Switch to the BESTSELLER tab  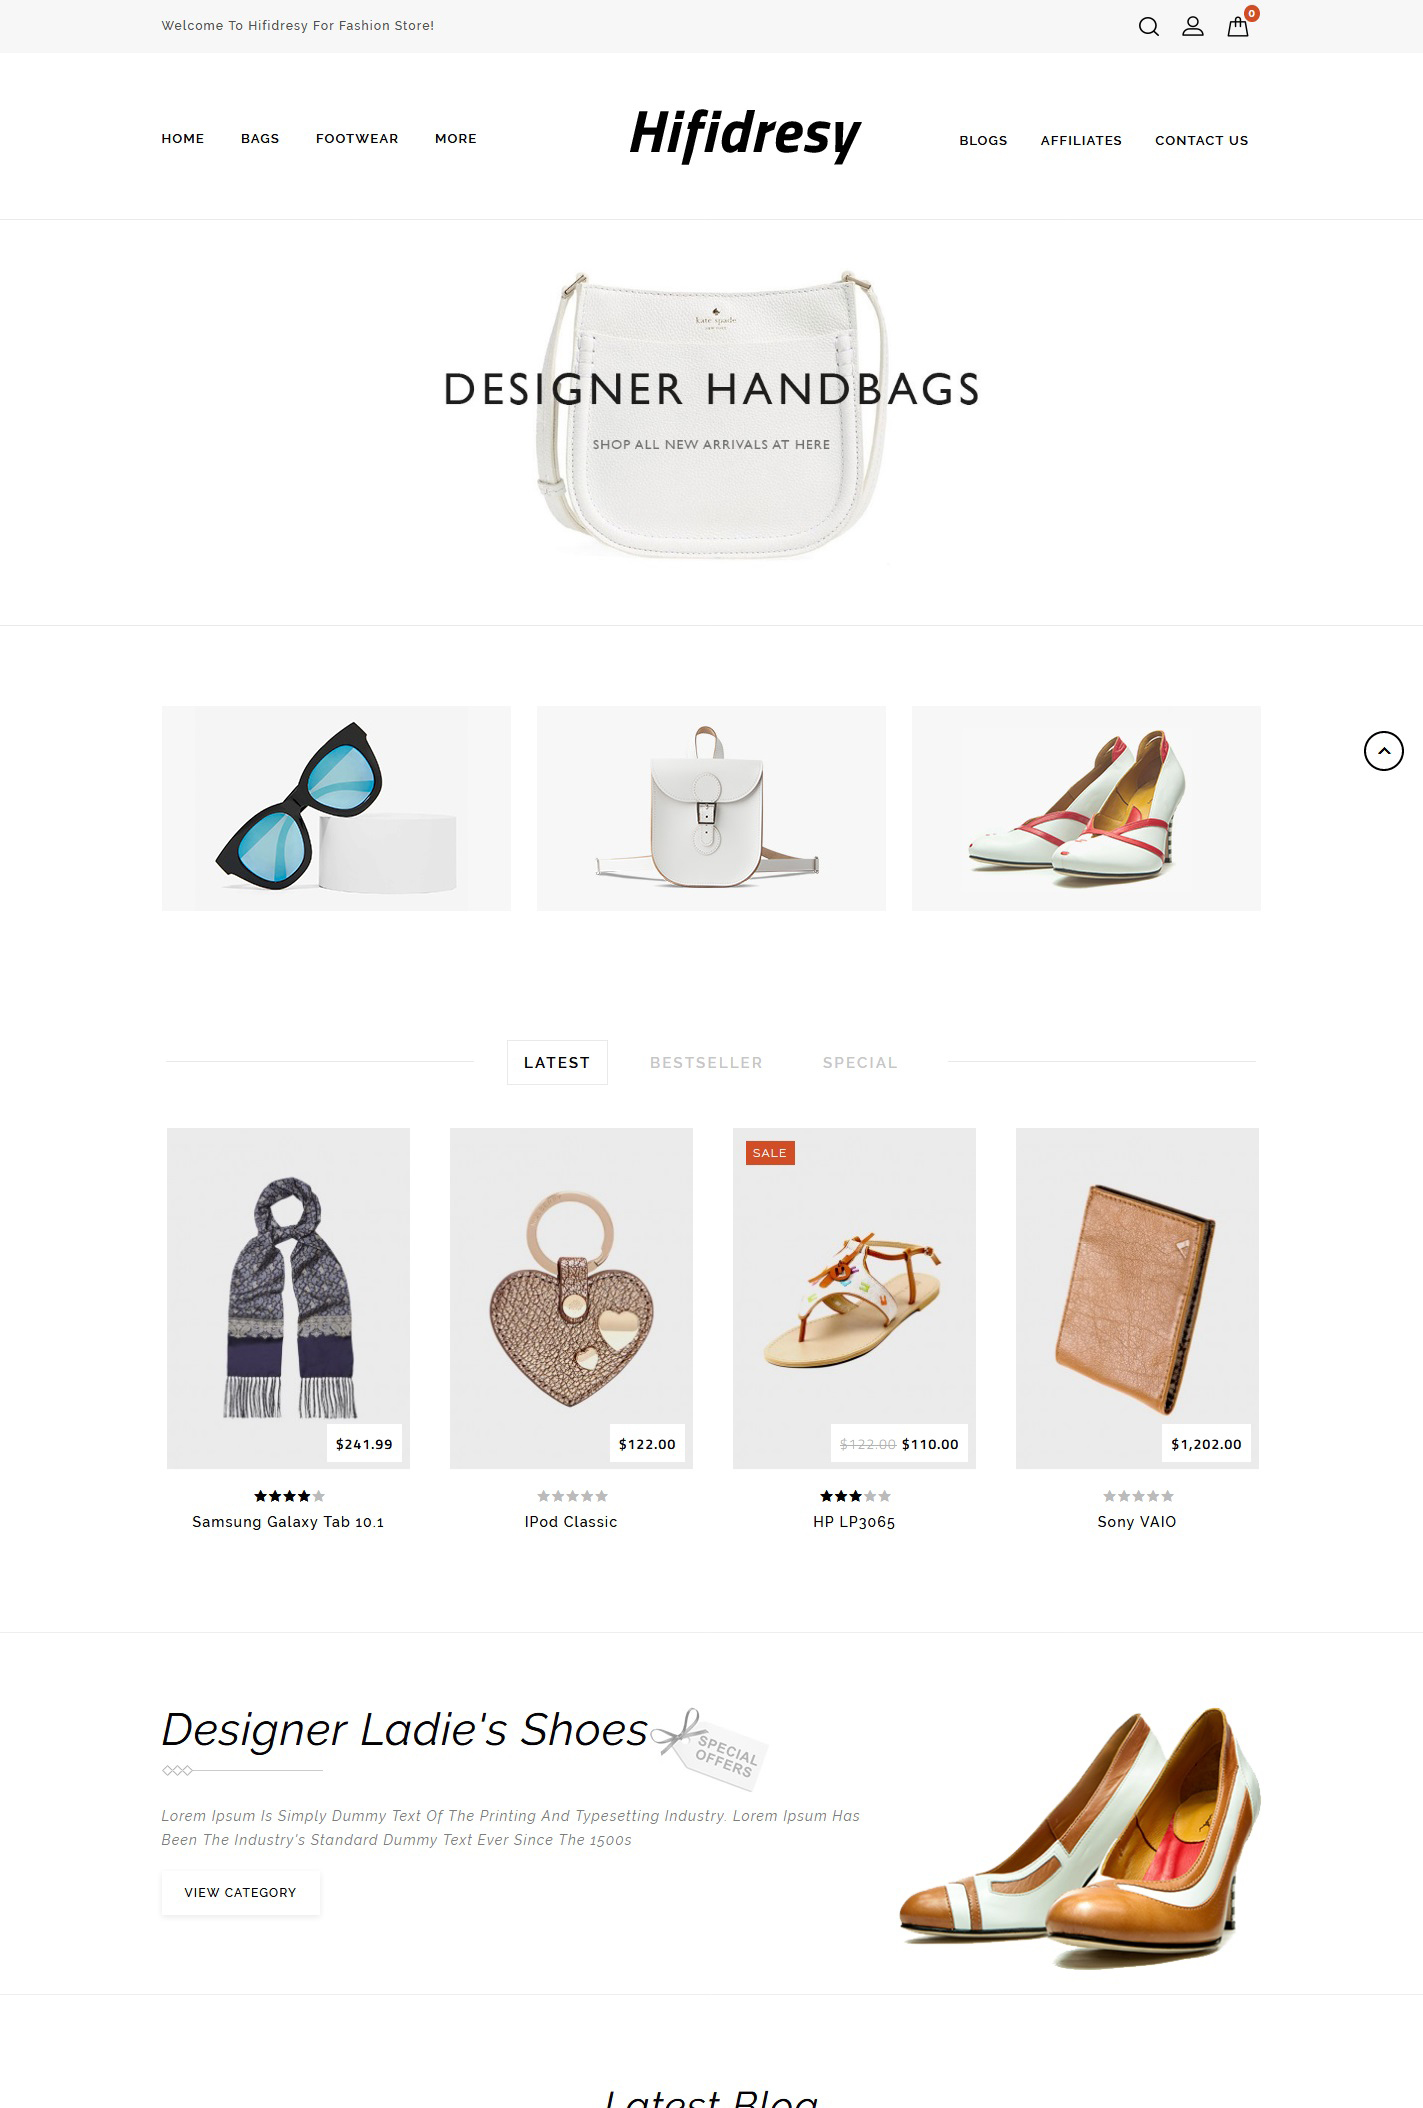(706, 1063)
